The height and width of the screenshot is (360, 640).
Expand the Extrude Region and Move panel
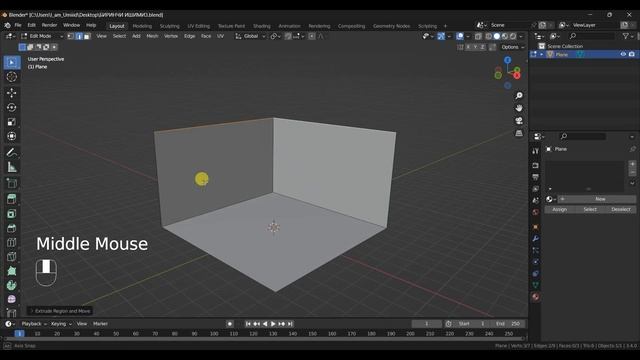(60, 311)
